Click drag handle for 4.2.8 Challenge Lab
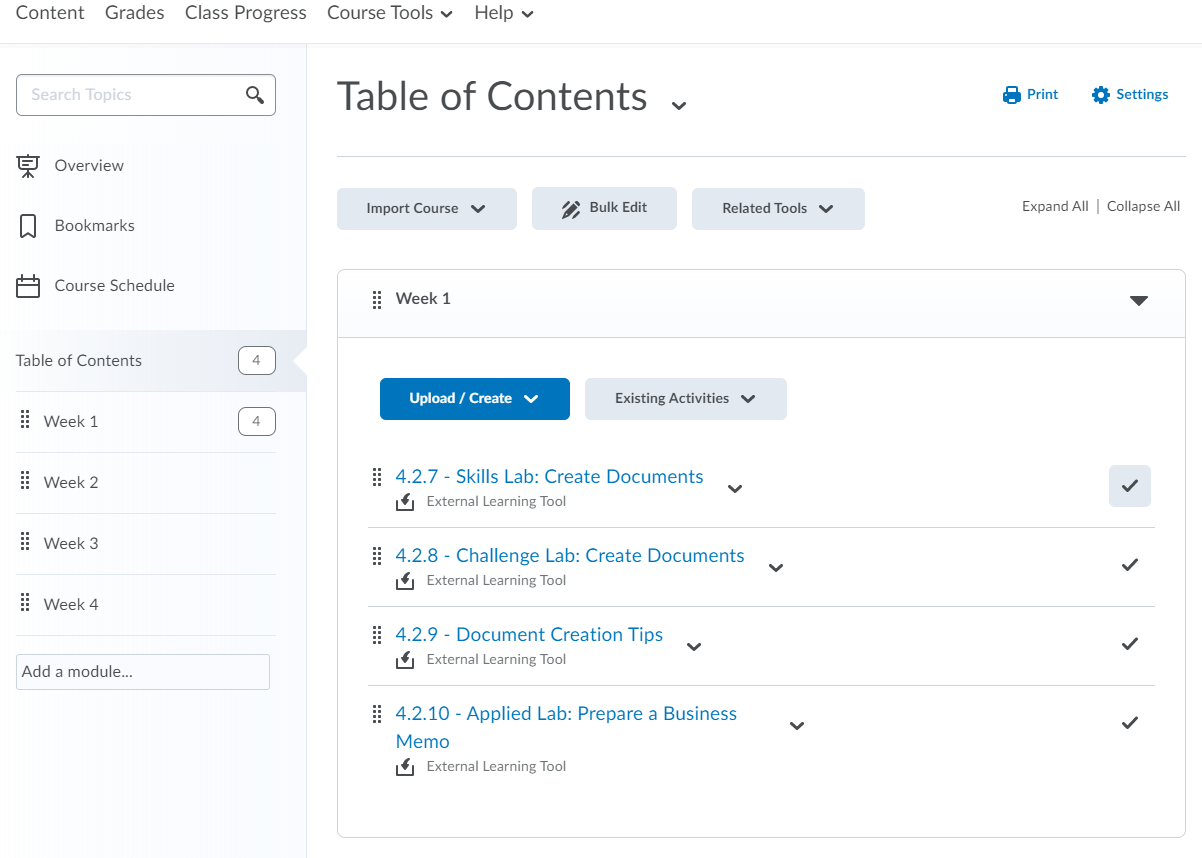 click(x=377, y=556)
